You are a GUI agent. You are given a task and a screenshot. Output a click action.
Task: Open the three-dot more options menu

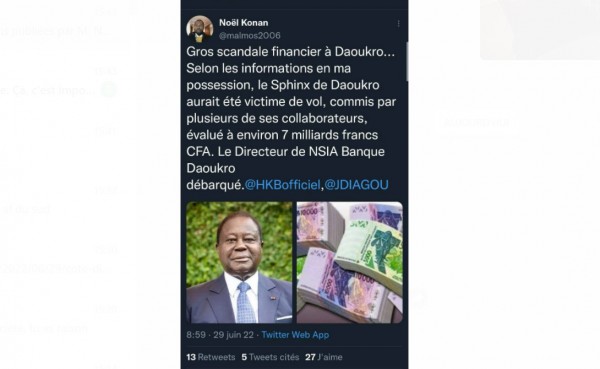point(398,24)
